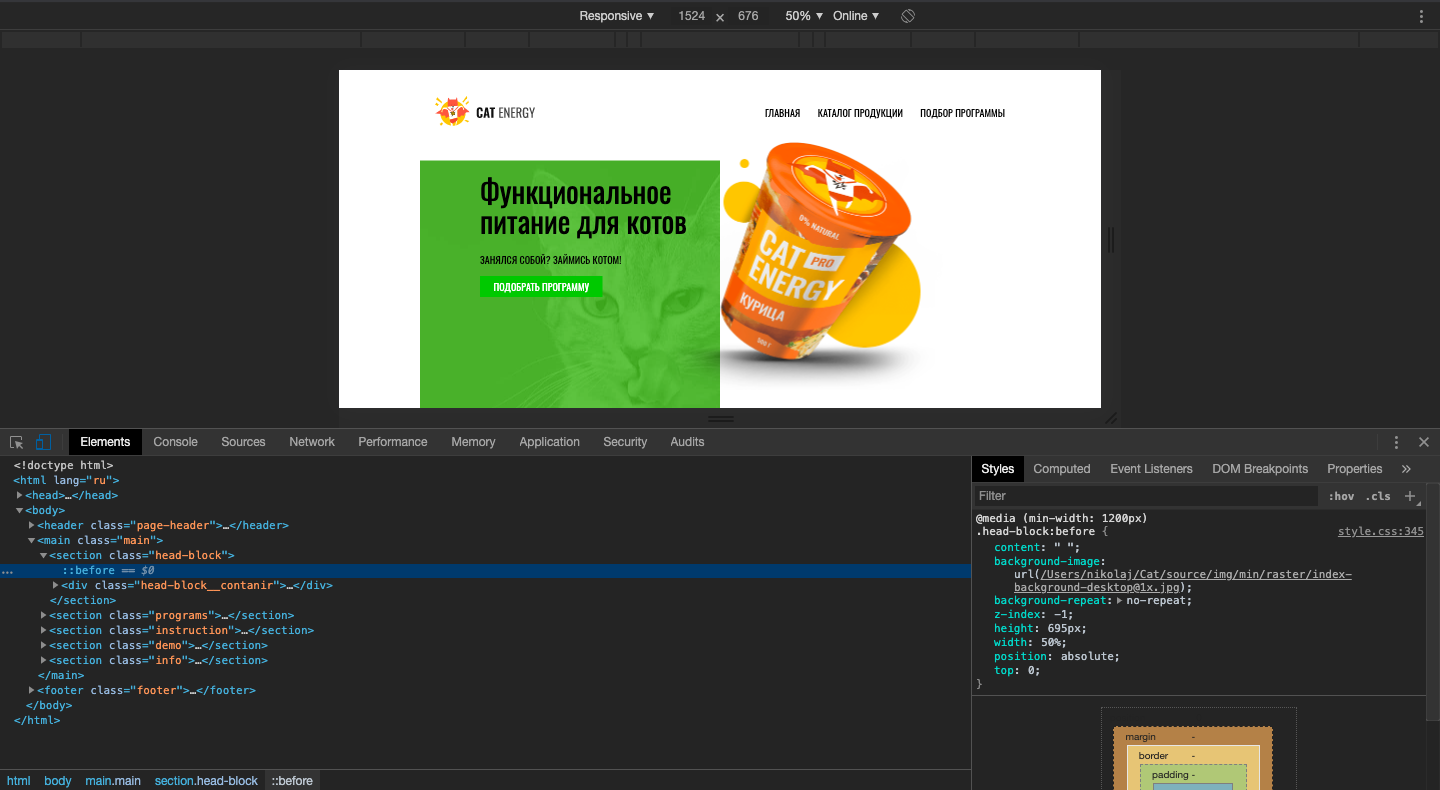Switch to the Sources tab
The image size is (1440, 790).
click(243, 442)
